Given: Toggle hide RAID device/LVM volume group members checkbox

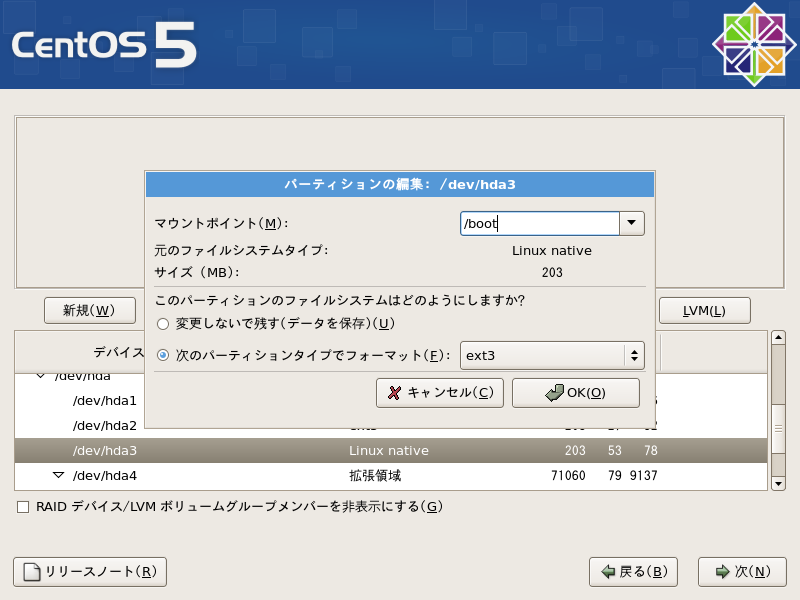Looking at the screenshot, I should pyautogui.click(x=23, y=507).
